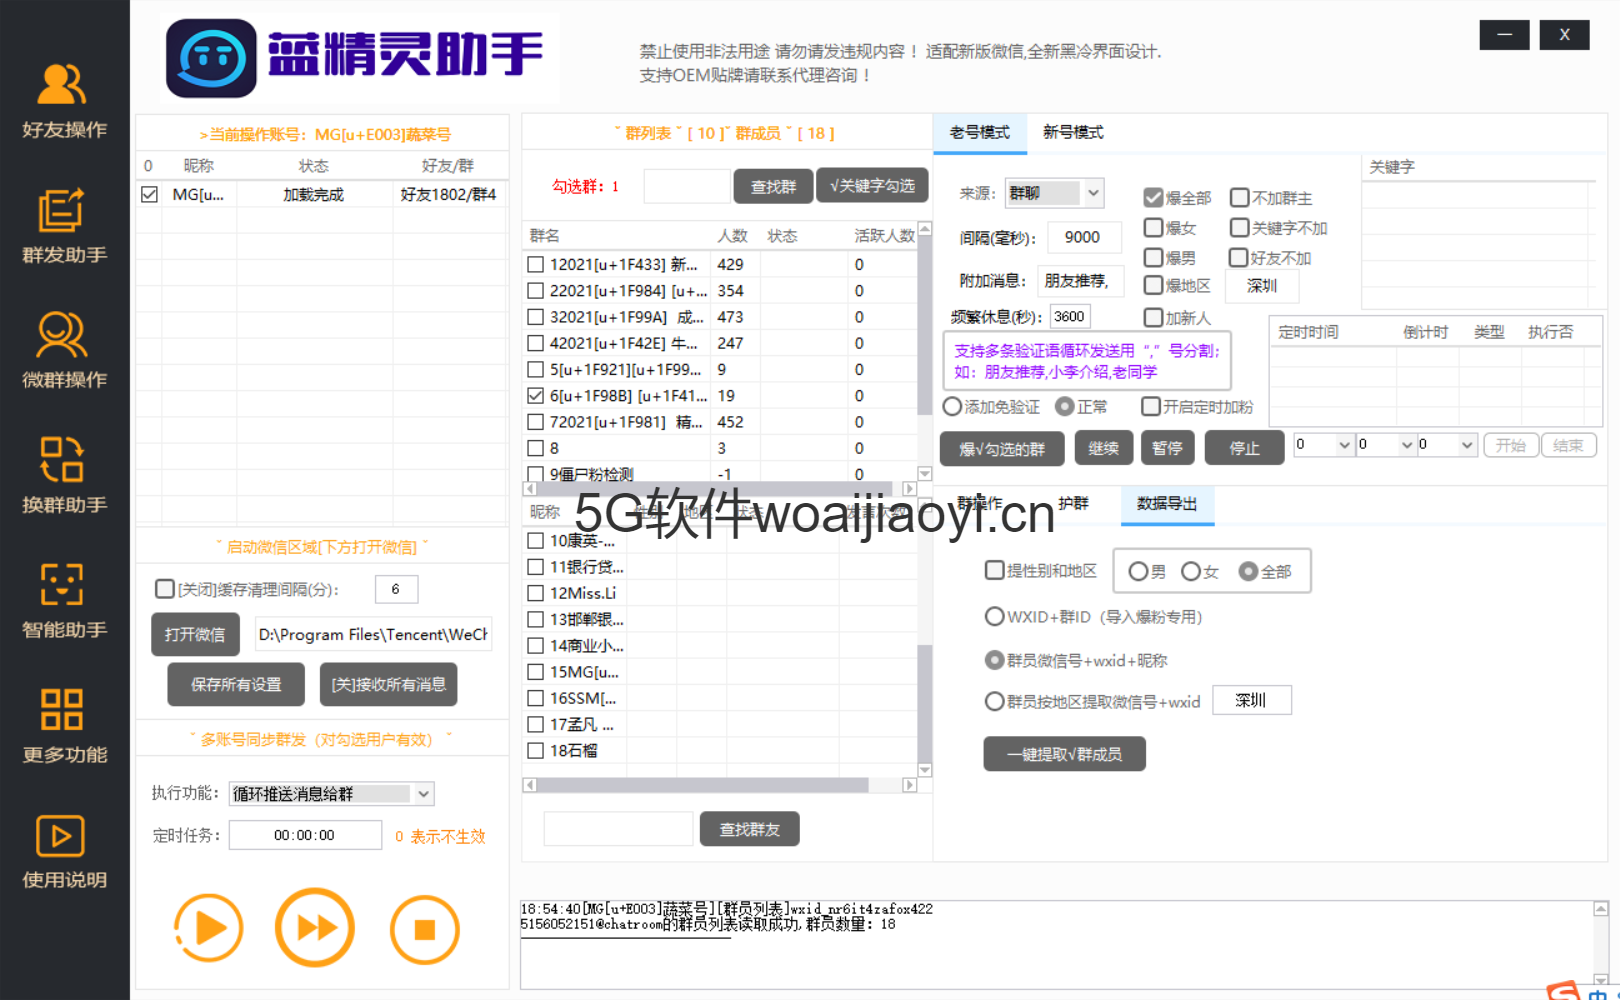Select 群员按地区提取微信号+wxid radio
The image size is (1620, 1000).
[995, 701]
